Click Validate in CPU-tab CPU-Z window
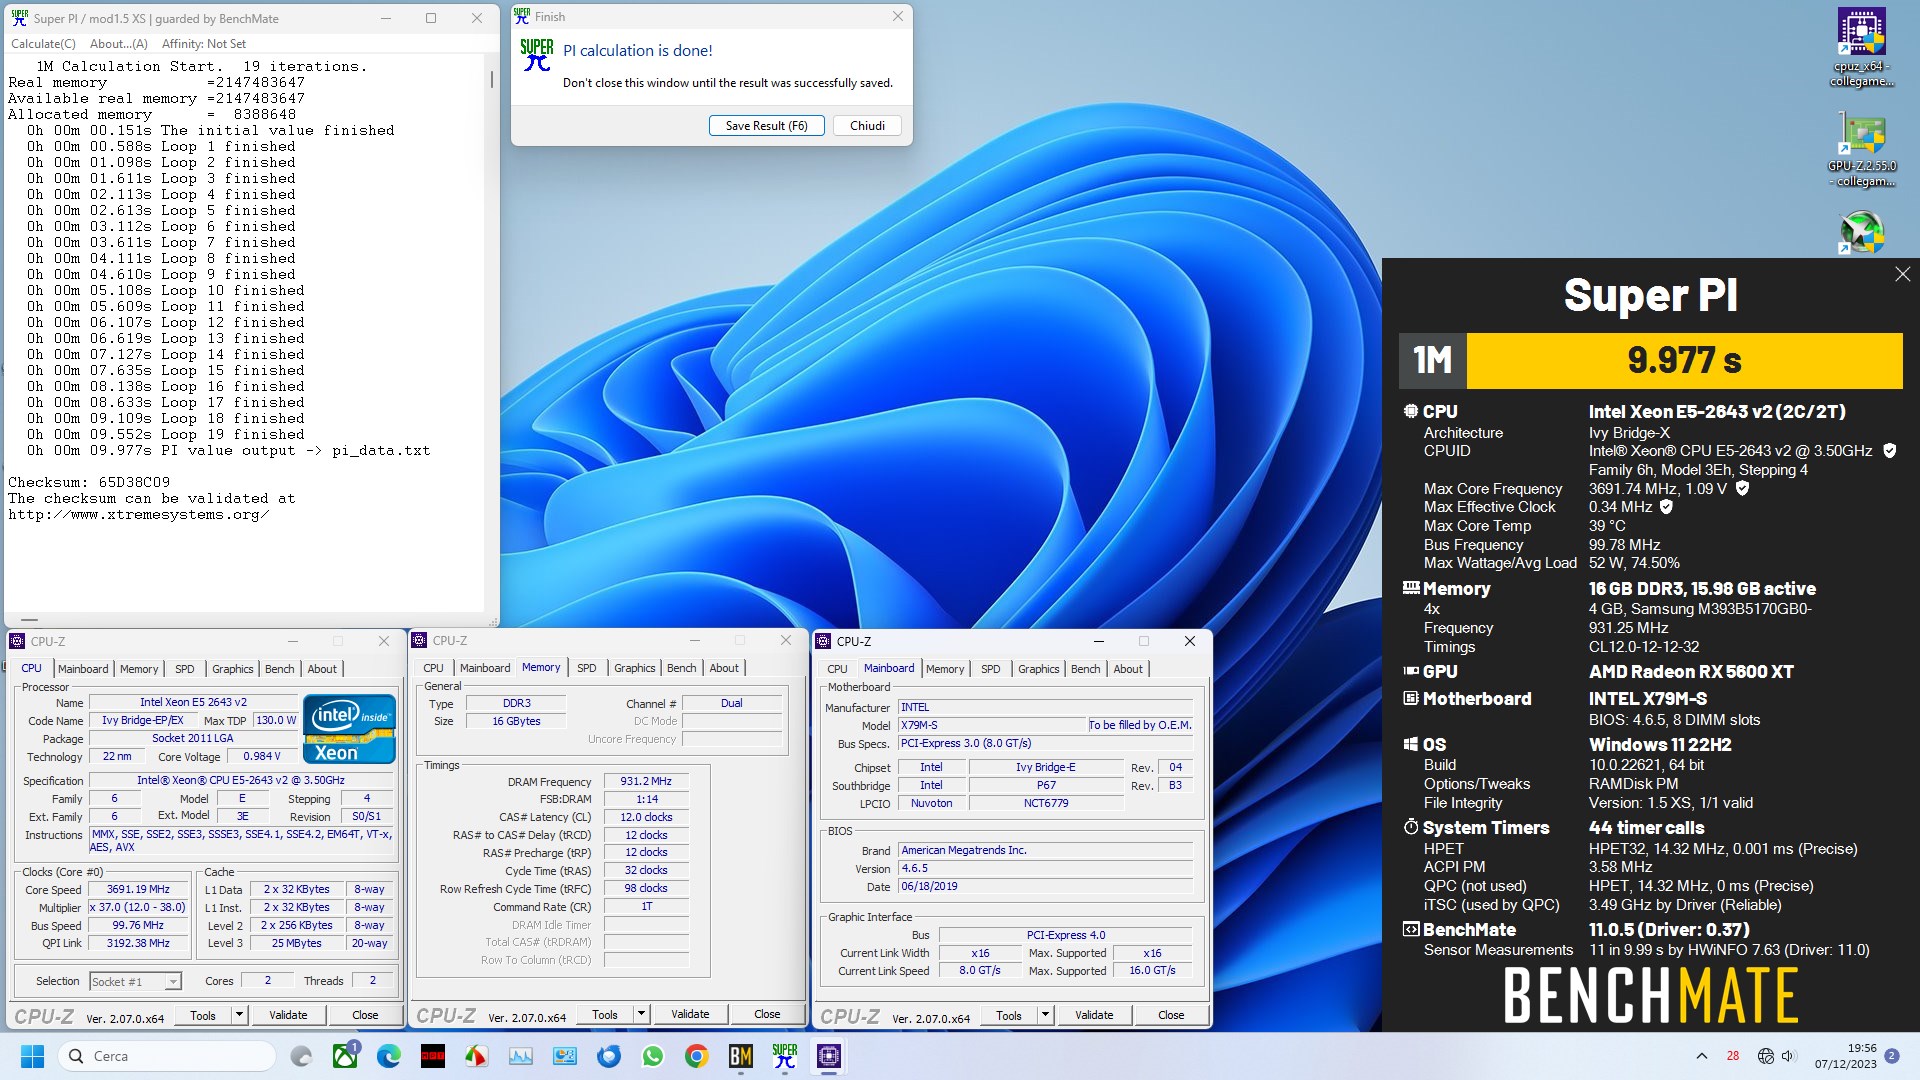 [x=288, y=1015]
